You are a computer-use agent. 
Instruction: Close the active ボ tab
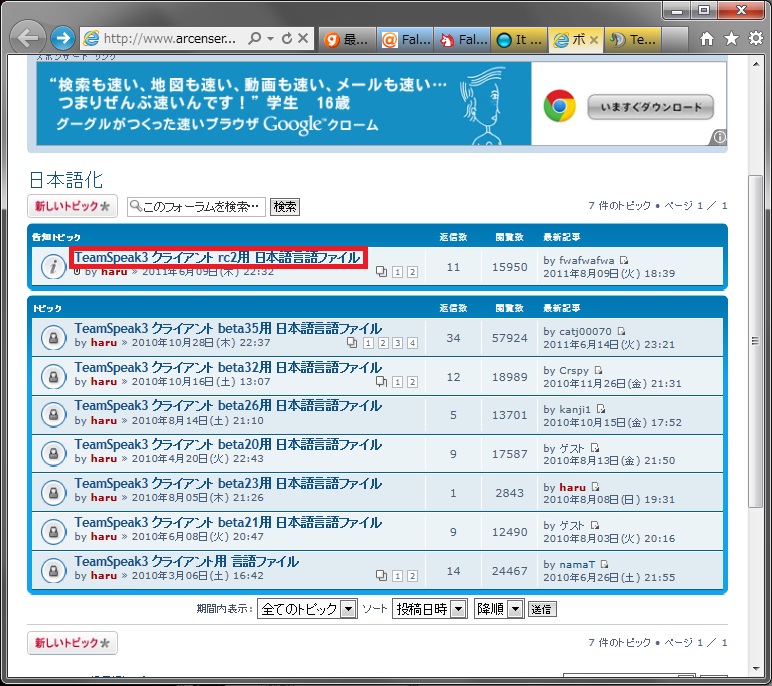click(594, 40)
